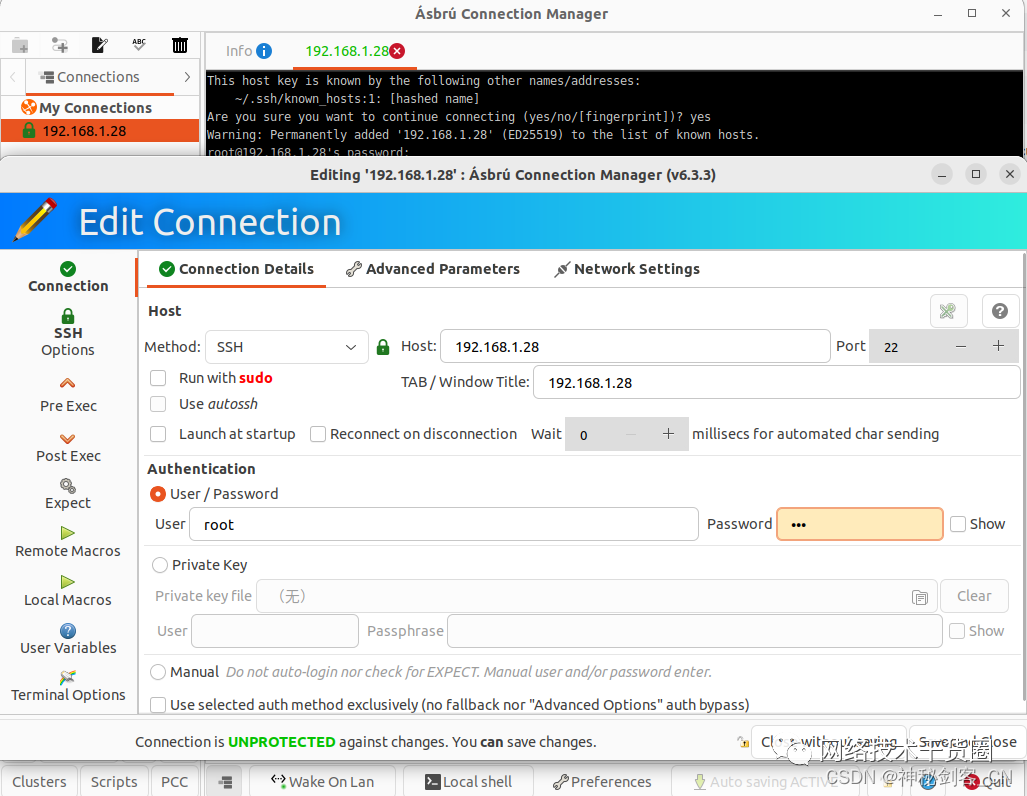Click the delete trash icon in toolbar
Screen dimensions: 1027x796
(x=179, y=45)
